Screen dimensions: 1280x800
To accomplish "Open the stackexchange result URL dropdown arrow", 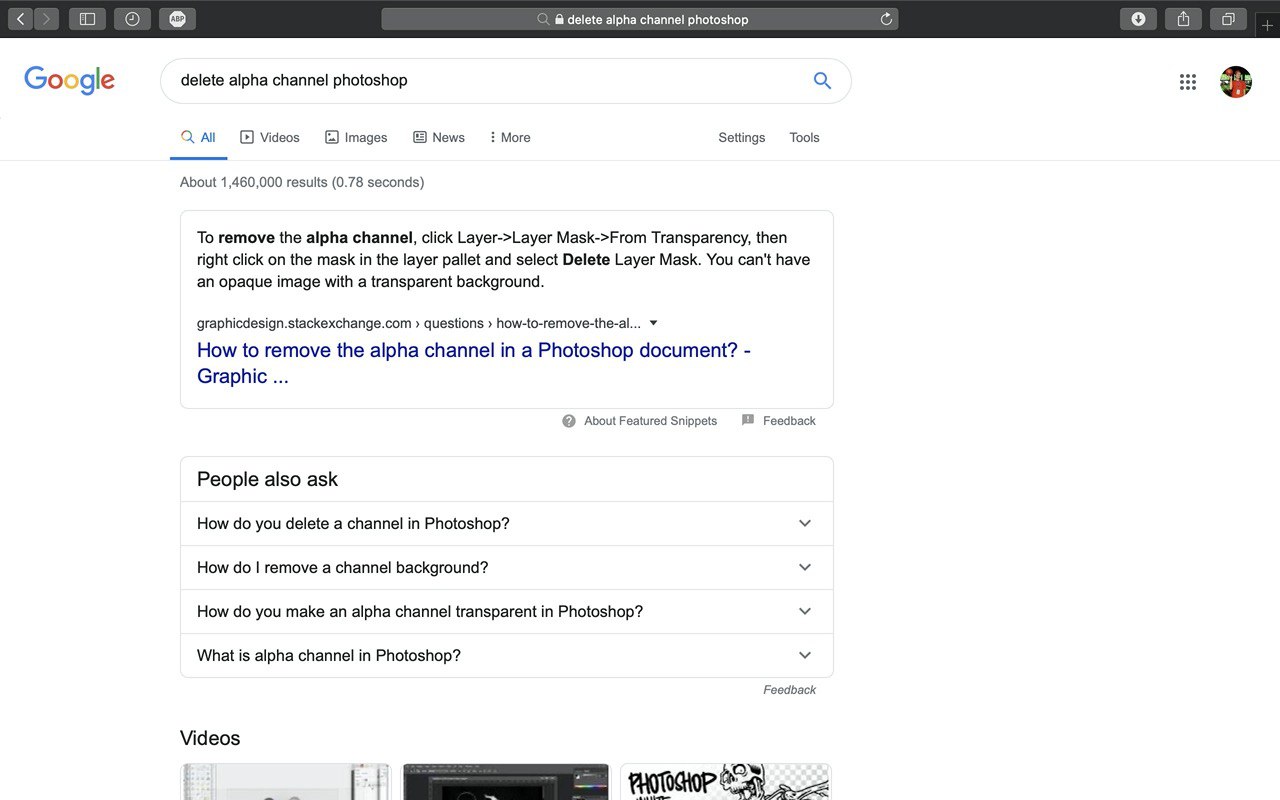I will pyautogui.click(x=653, y=323).
